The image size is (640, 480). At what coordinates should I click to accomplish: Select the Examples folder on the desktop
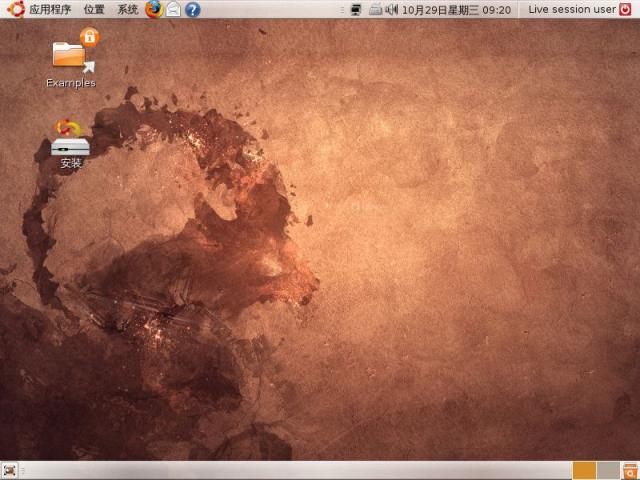pyautogui.click(x=71, y=58)
